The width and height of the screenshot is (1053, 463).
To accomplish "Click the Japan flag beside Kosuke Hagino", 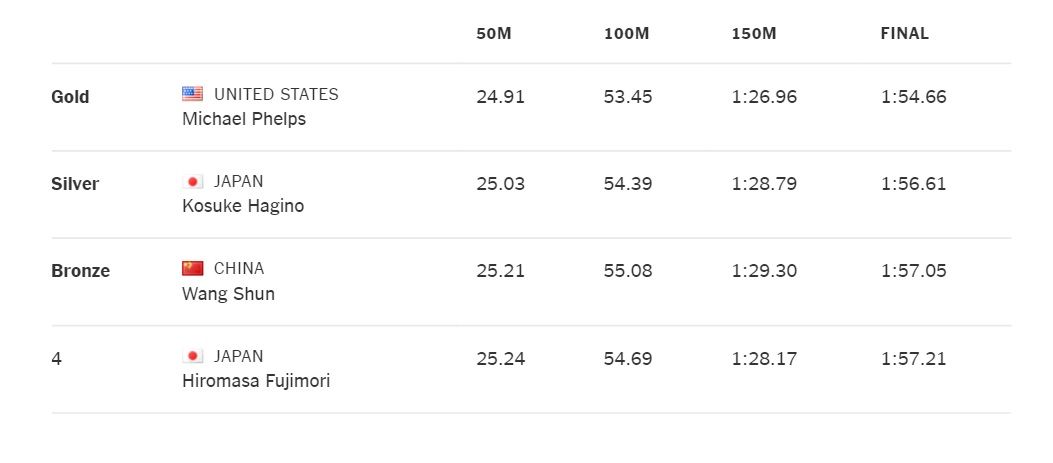I will coord(193,182).
